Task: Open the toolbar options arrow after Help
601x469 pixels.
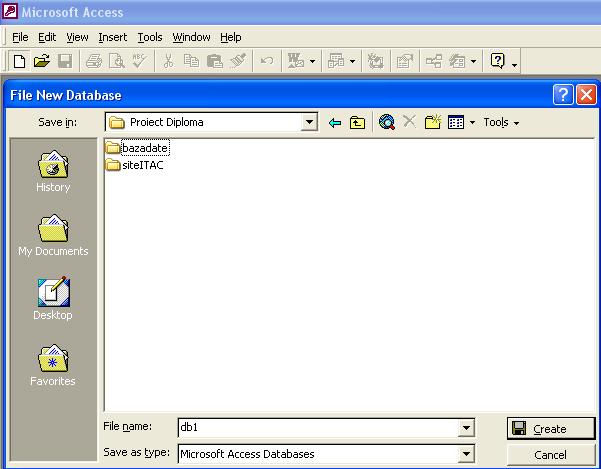Action: click(x=515, y=65)
